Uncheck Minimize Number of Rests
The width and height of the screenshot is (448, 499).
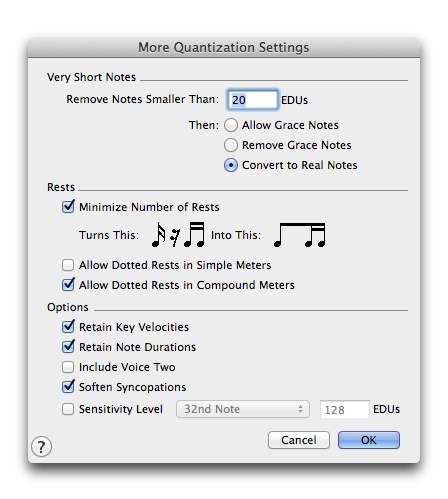[x=68, y=207]
